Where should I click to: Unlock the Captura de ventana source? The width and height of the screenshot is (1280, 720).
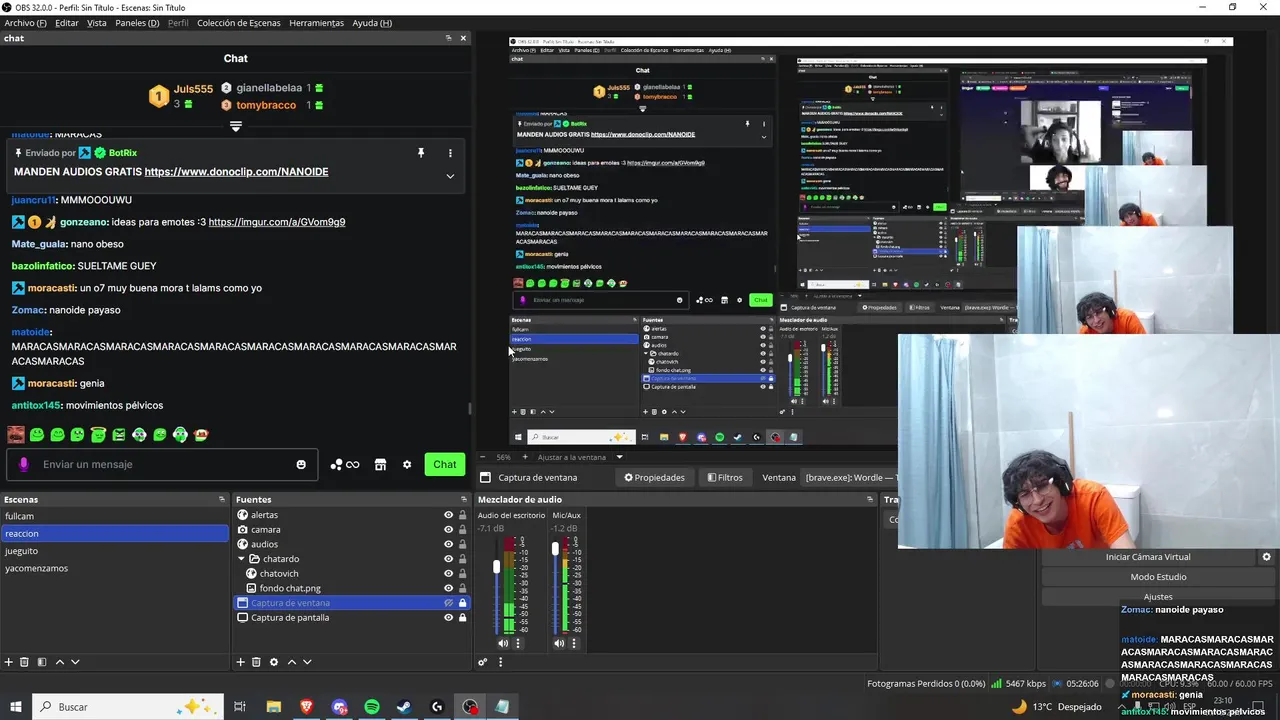(462, 603)
